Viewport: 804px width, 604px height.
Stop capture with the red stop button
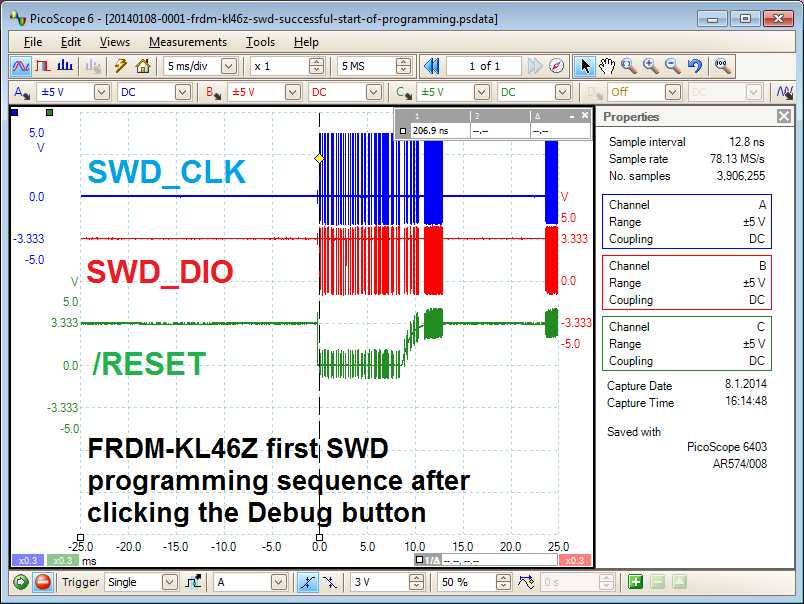43,582
